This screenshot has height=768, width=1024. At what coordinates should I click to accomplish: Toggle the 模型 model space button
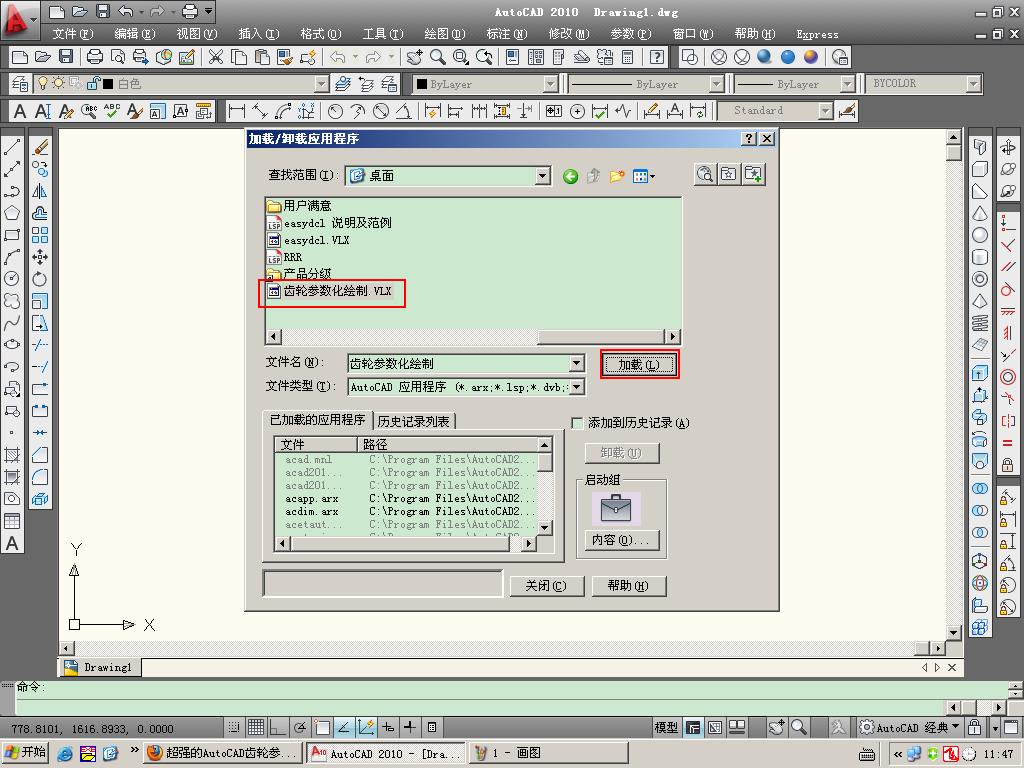pos(666,727)
